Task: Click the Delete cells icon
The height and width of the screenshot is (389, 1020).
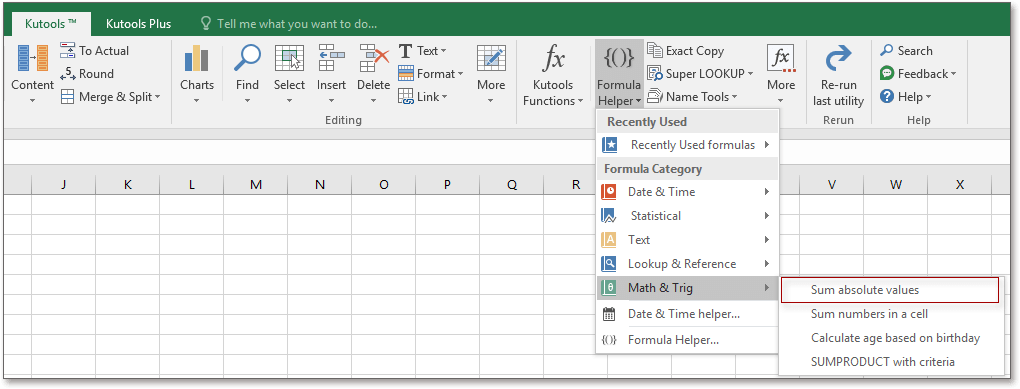Action: 373,59
